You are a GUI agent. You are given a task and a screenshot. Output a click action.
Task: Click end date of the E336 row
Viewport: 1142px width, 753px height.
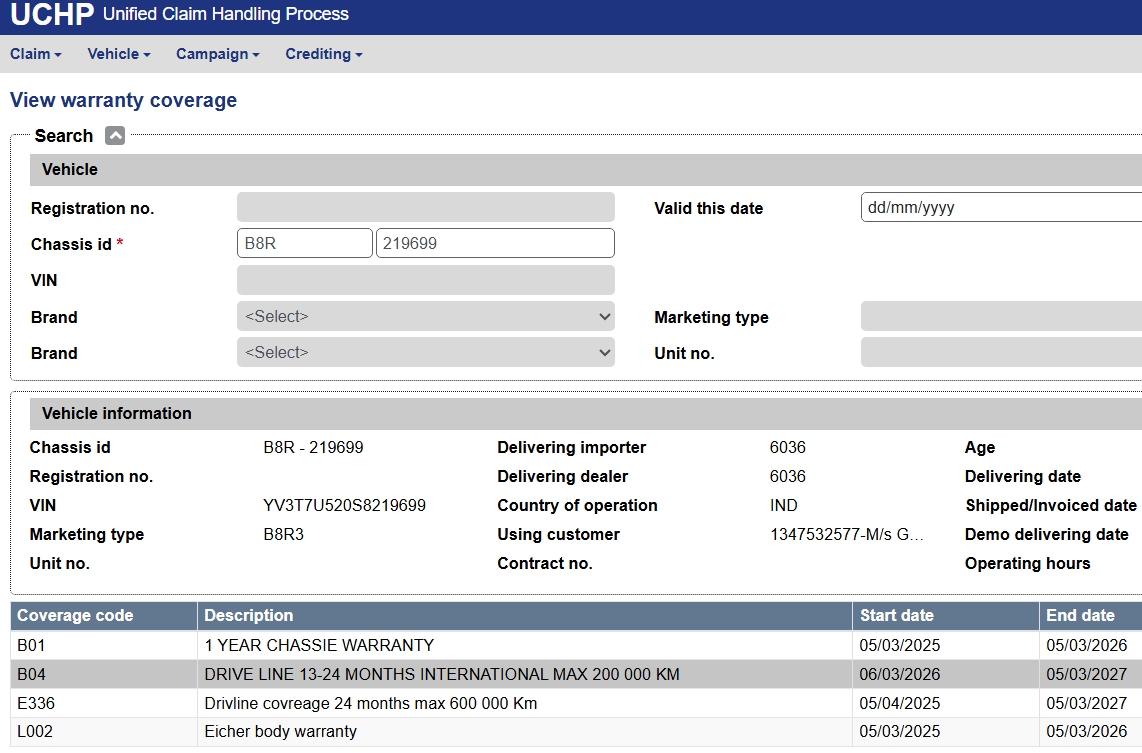coord(1087,703)
